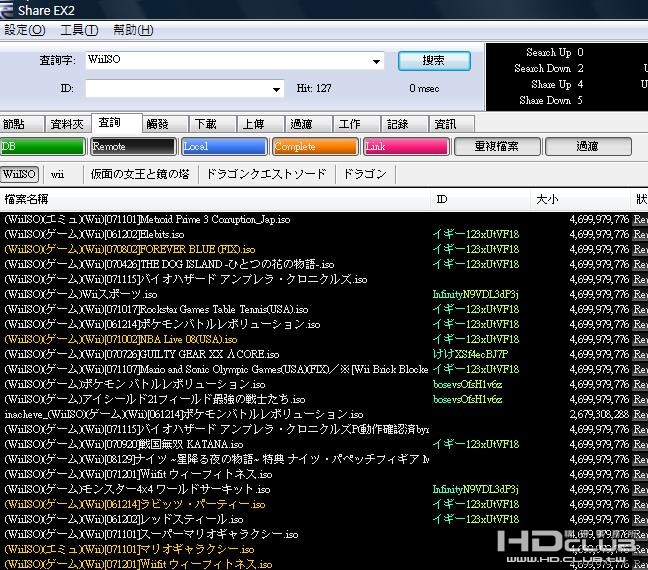Toggle the black Remote filter
This screenshot has width=648, height=570.
pyautogui.click(x=133, y=146)
